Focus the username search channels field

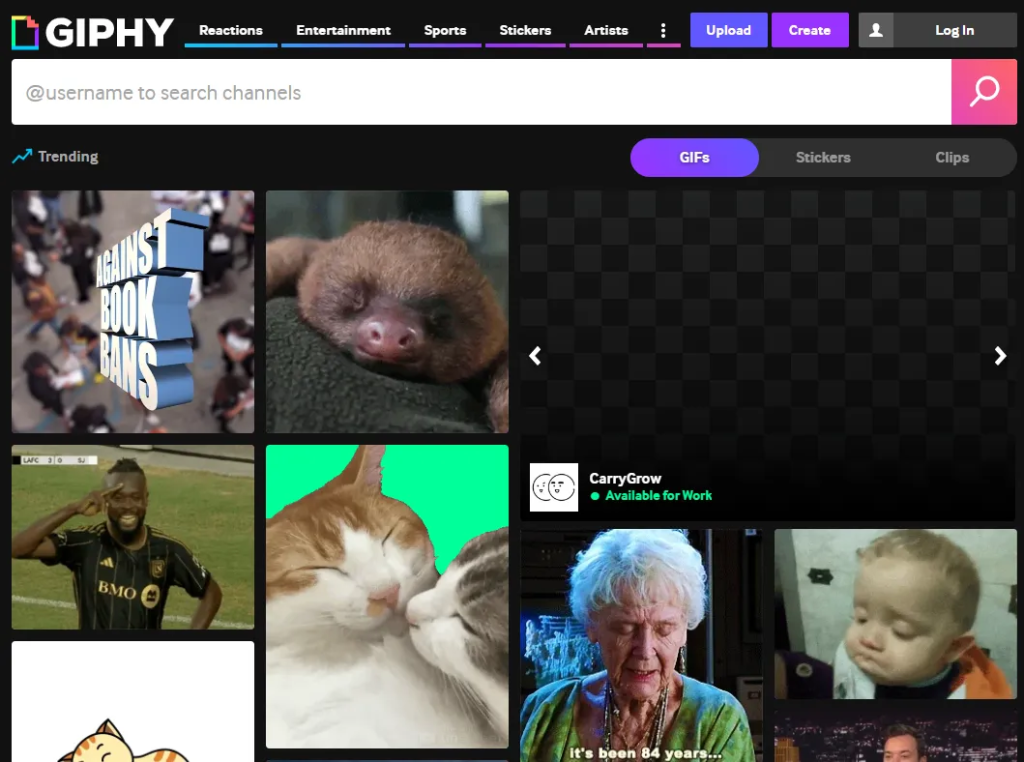480,92
